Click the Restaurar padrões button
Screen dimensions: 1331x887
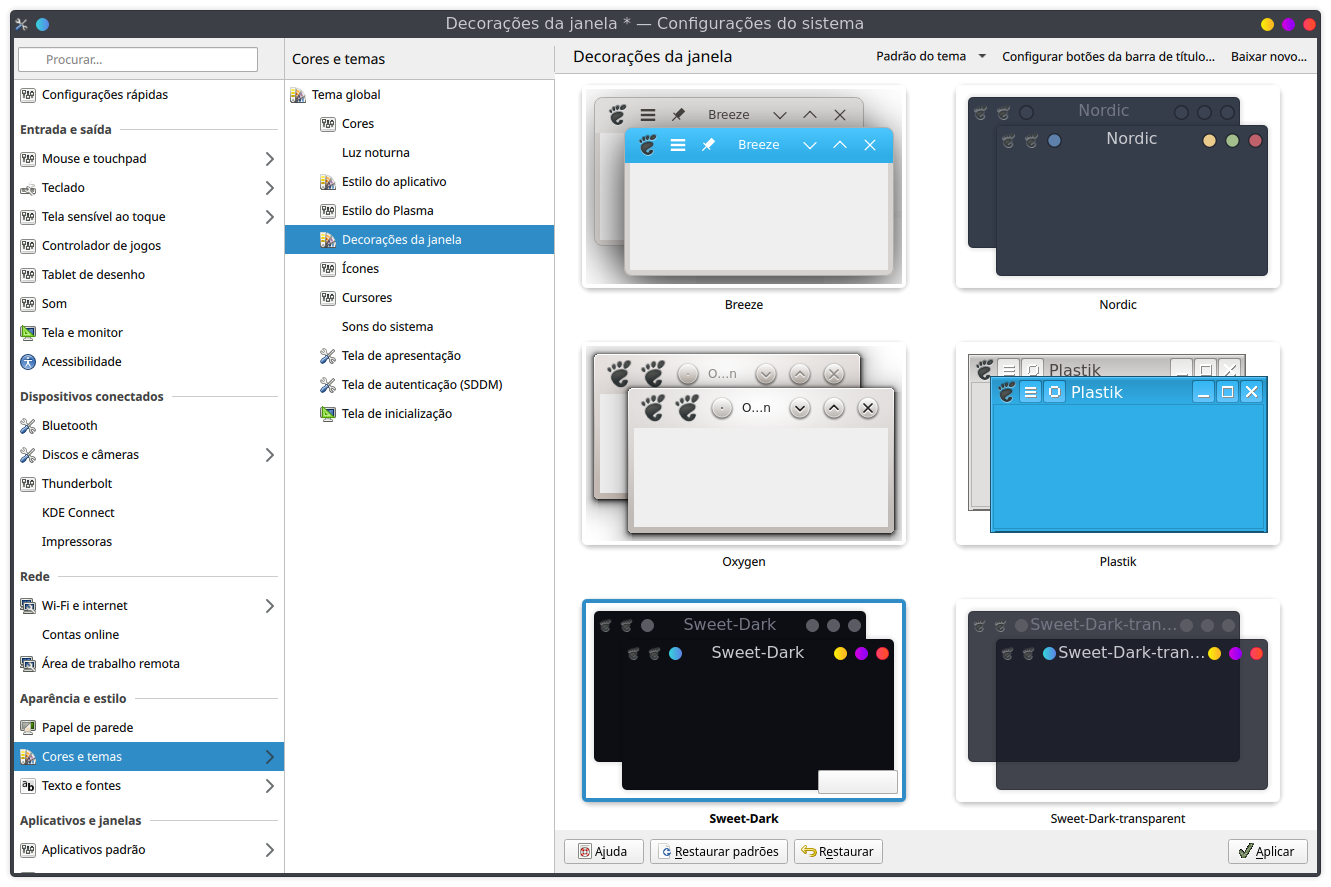[719, 852]
